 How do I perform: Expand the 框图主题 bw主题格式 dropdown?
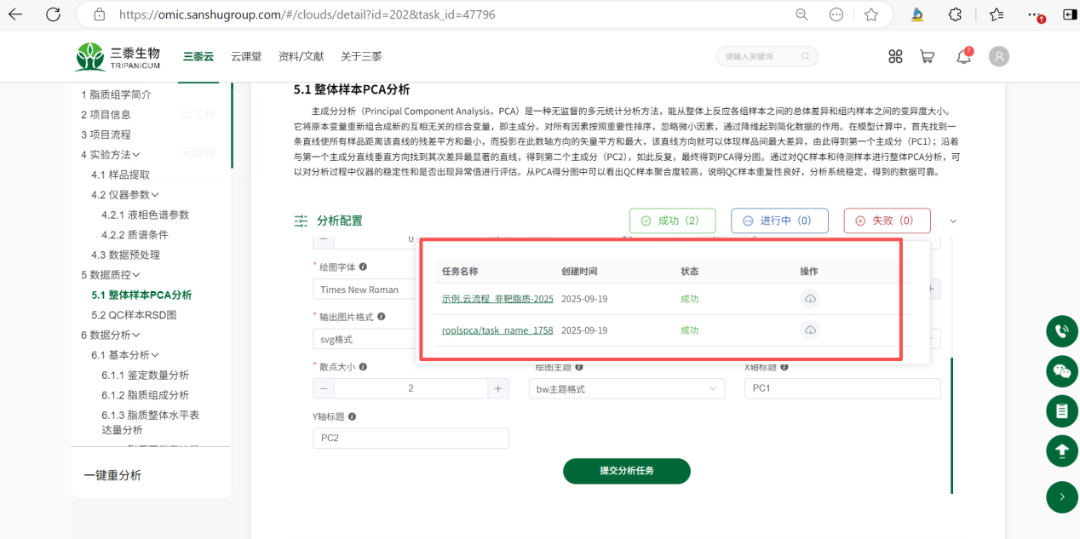point(629,389)
